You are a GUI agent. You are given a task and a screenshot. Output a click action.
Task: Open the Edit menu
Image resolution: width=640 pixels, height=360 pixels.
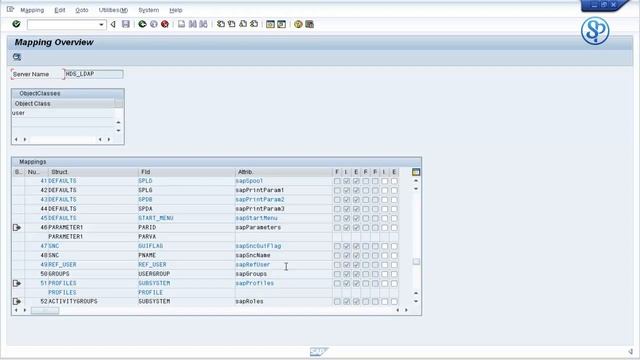coord(60,10)
